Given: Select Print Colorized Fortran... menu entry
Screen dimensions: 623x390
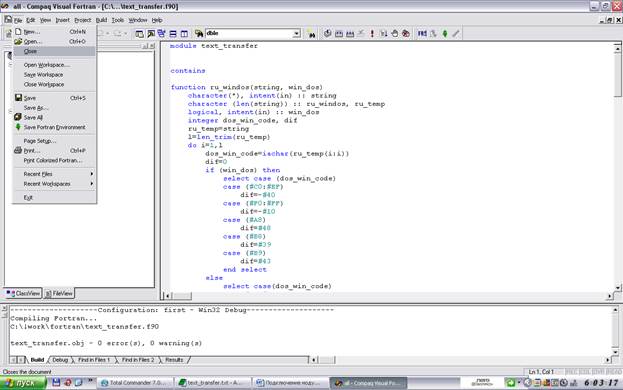Looking at the screenshot, I should coord(54,160).
